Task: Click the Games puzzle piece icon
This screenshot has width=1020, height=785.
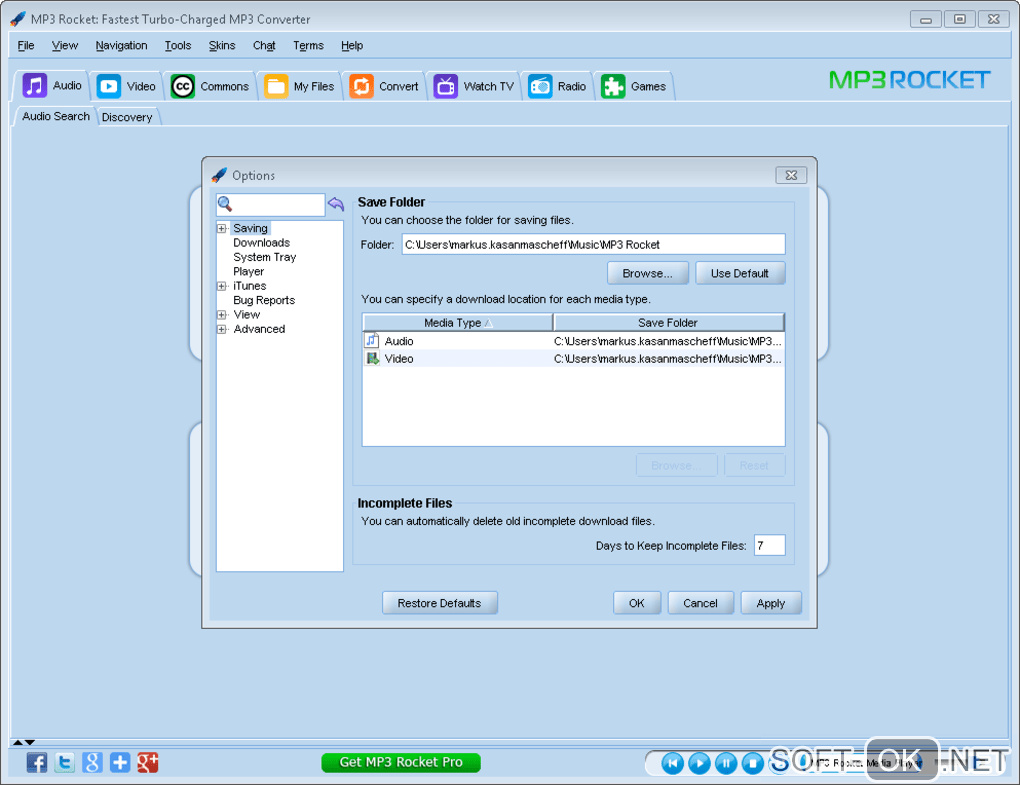Action: click(613, 86)
